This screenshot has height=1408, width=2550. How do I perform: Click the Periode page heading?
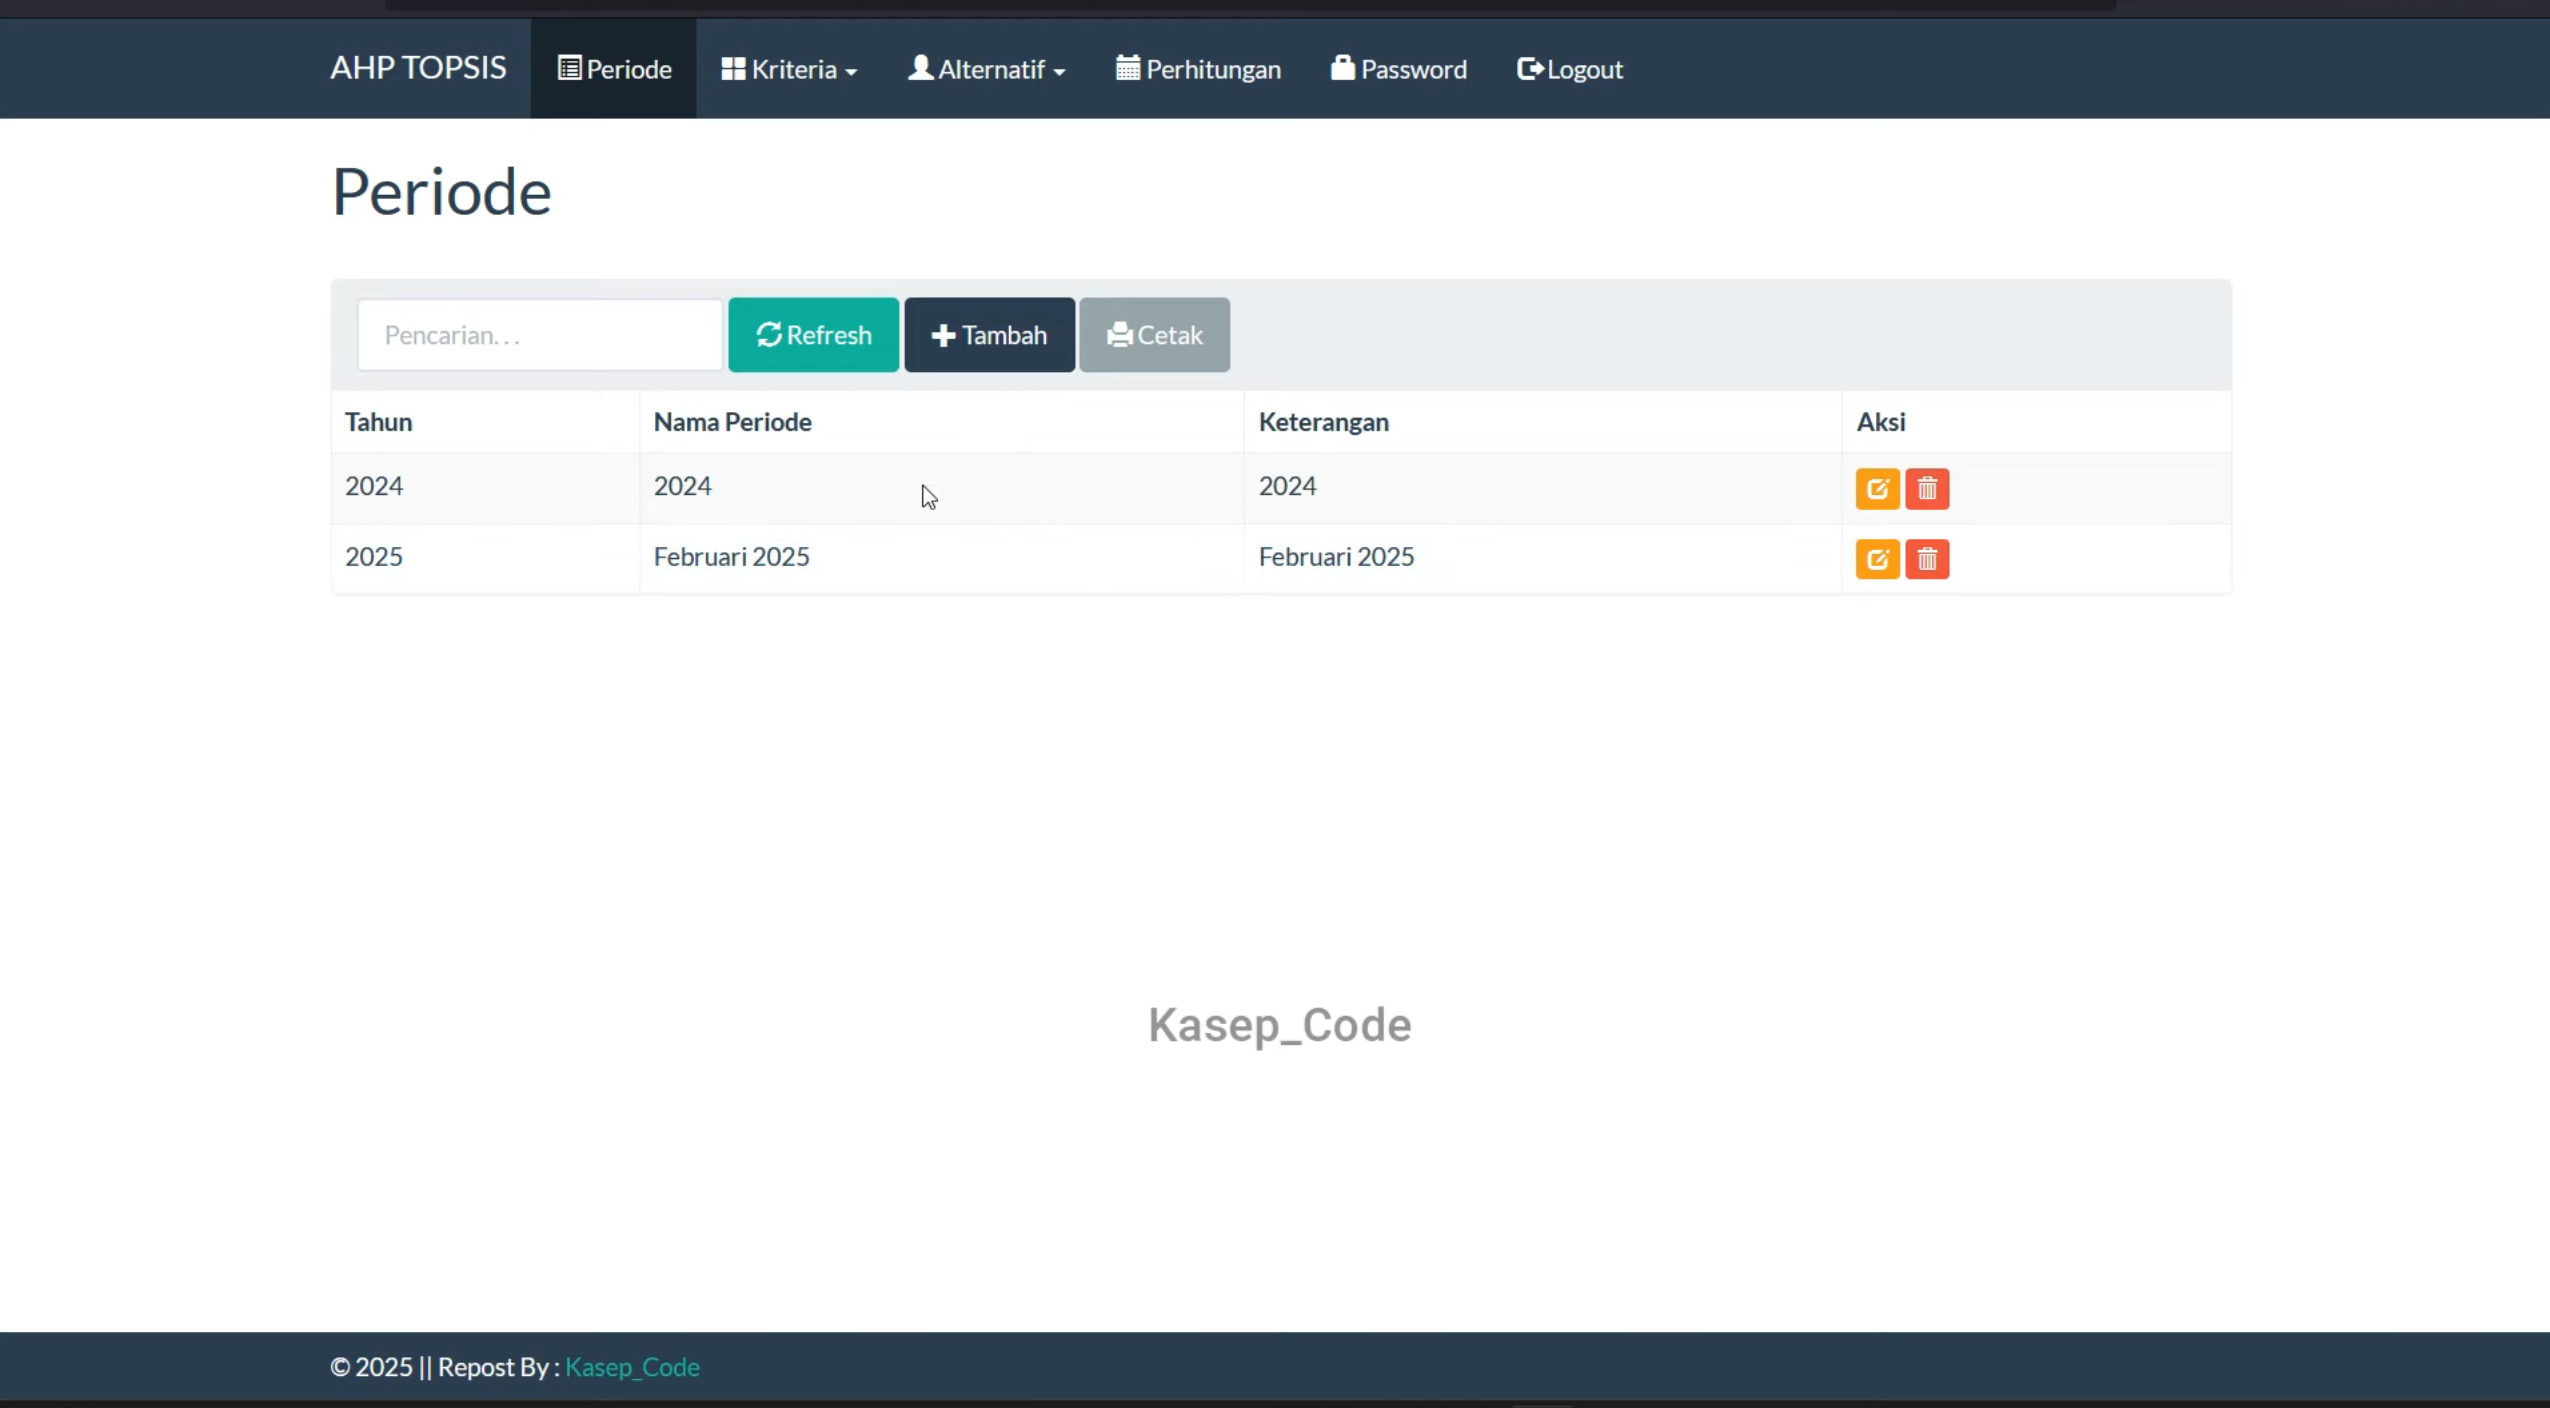coord(441,192)
